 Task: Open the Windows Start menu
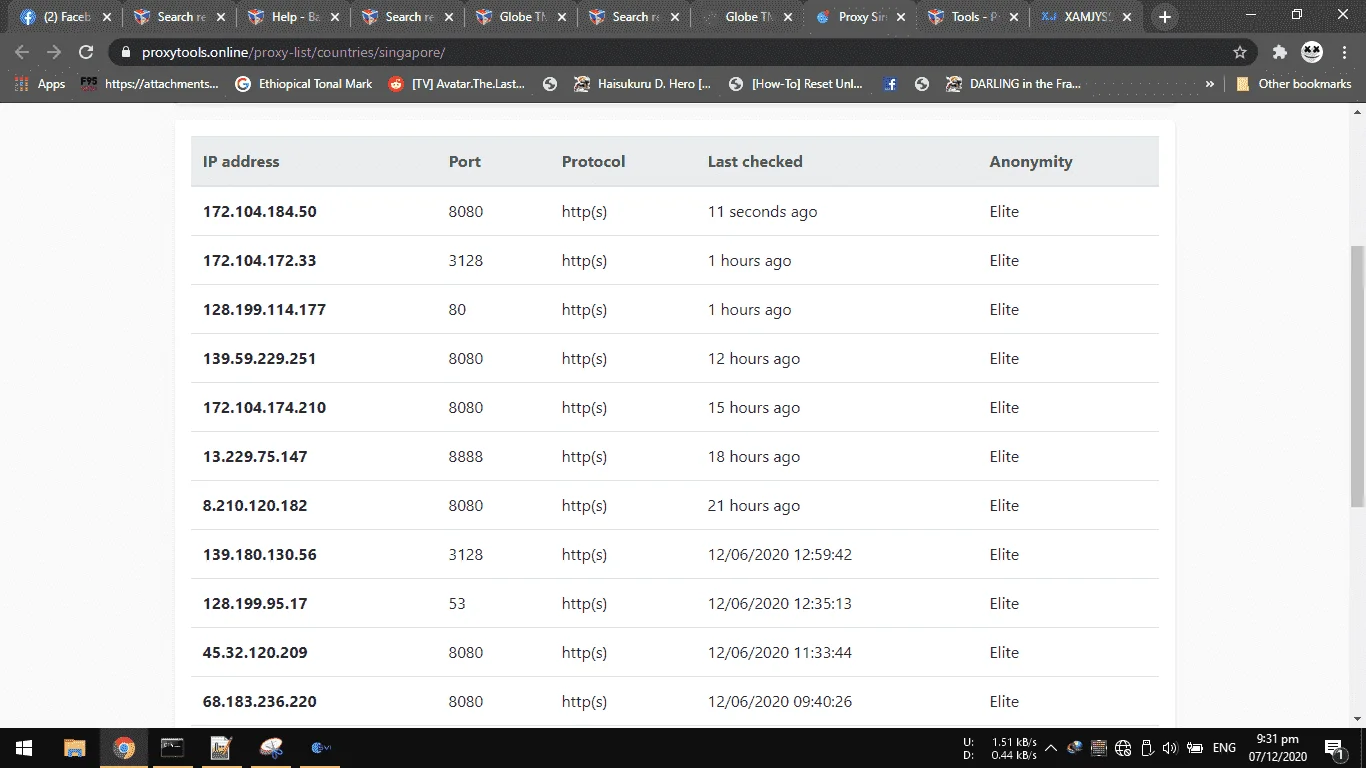[24, 747]
